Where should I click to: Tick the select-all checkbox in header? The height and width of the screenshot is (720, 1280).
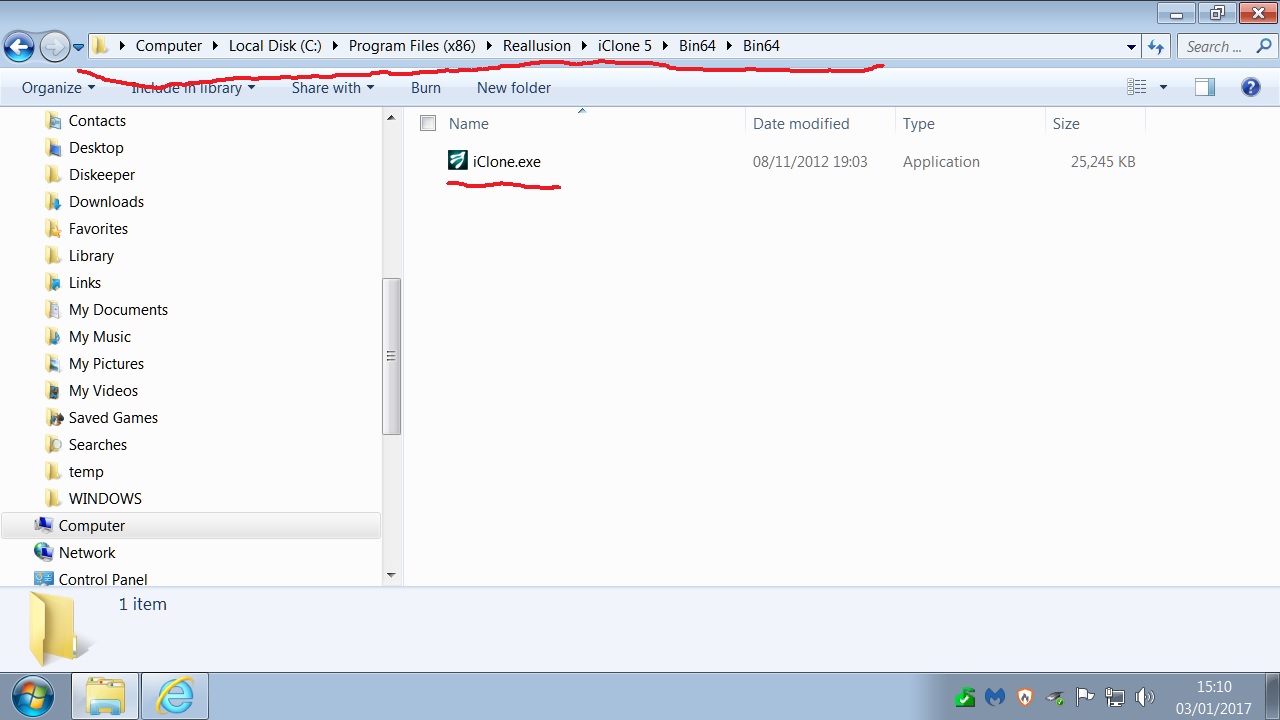coord(428,123)
